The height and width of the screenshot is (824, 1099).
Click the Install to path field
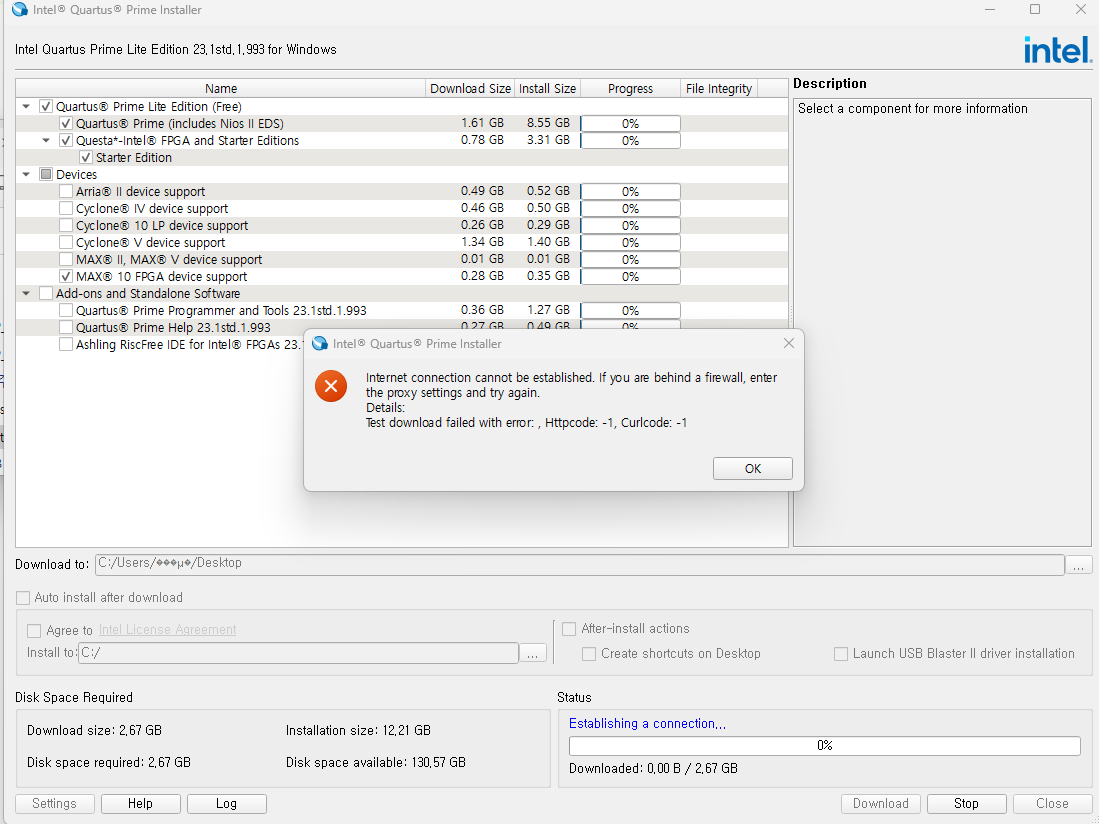coord(299,653)
